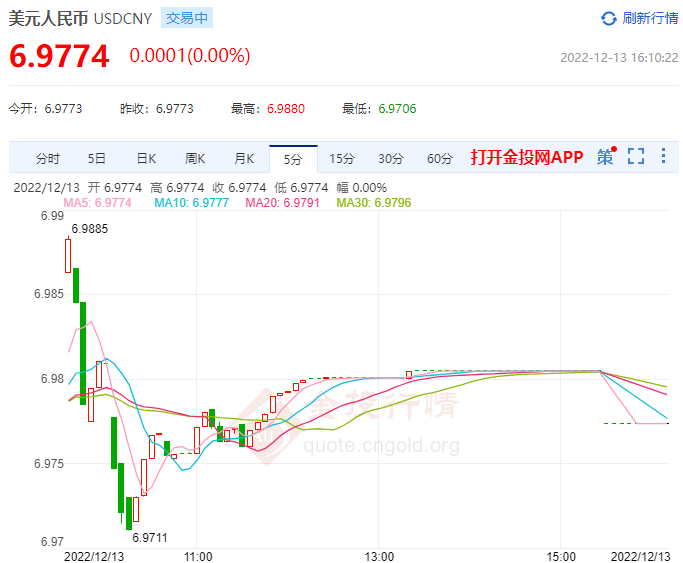Image resolution: width=683 pixels, height=563 pixels.
Task: Click the MA10: 6.9777 indicator label
Action: coord(192,203)
